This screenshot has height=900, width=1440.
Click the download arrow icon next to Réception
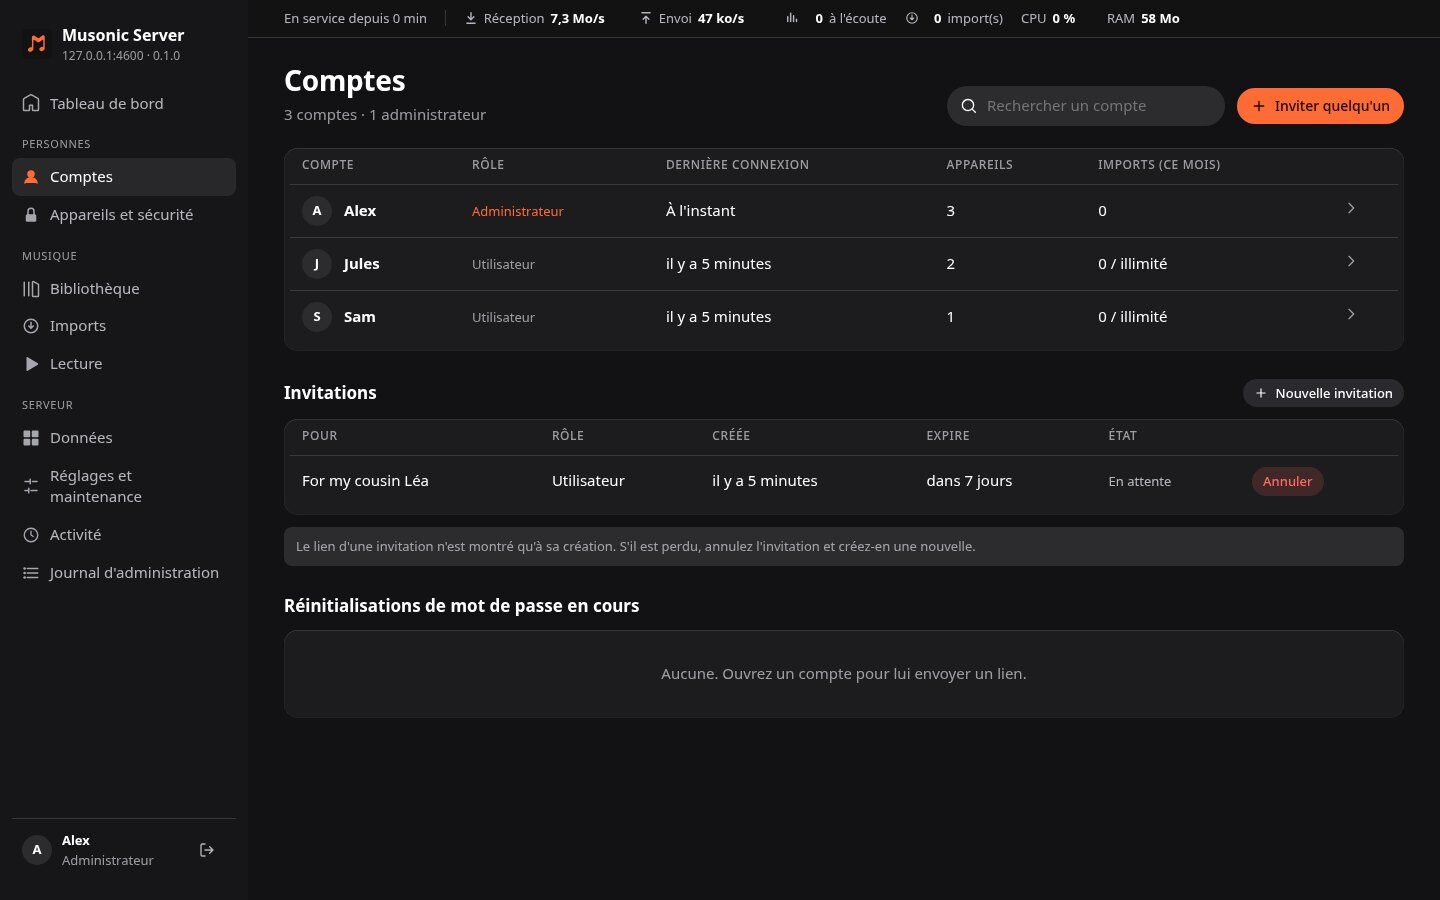[x=471, y=19]
